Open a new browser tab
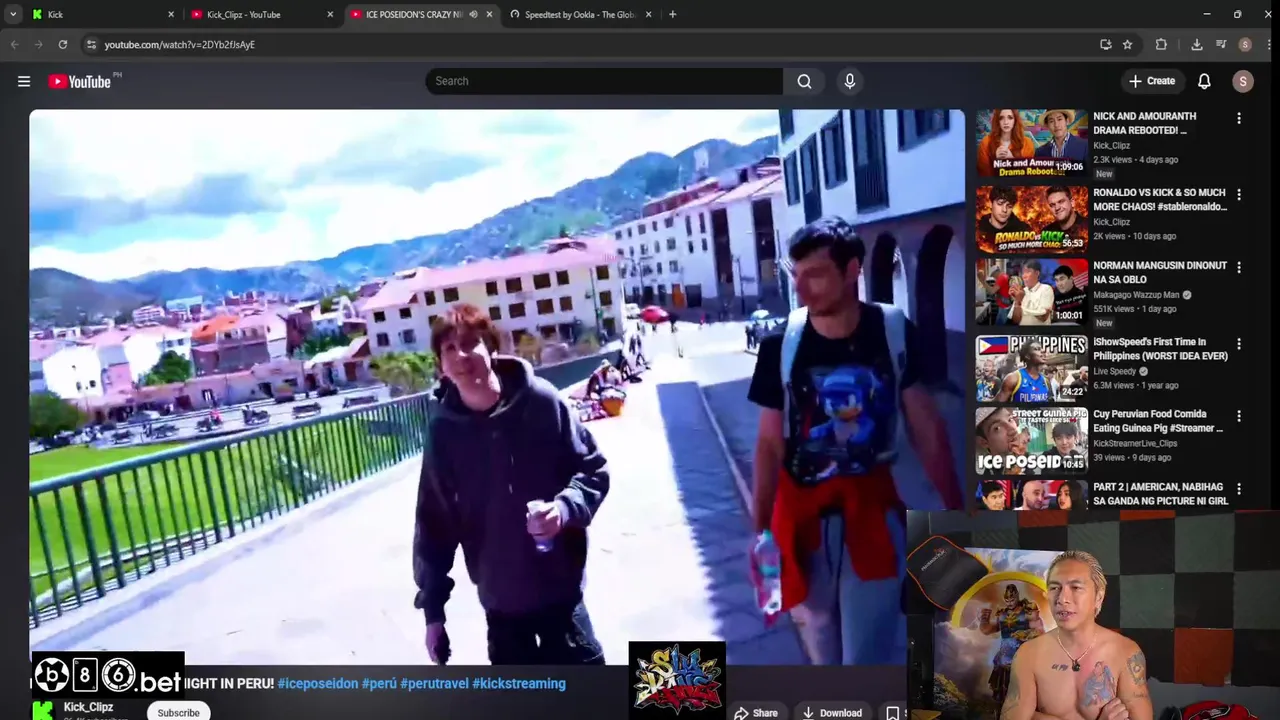This screenshot has width=1280, height=720. pyautogui.click(x=672, y=14)
